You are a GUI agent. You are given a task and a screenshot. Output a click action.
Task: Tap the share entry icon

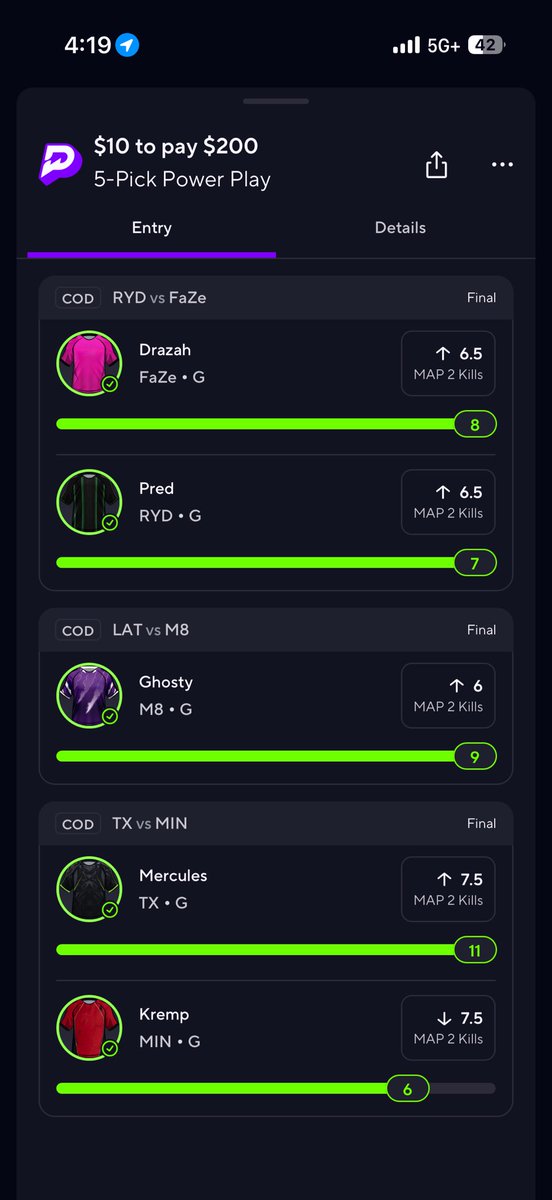(x=436, y=164)
